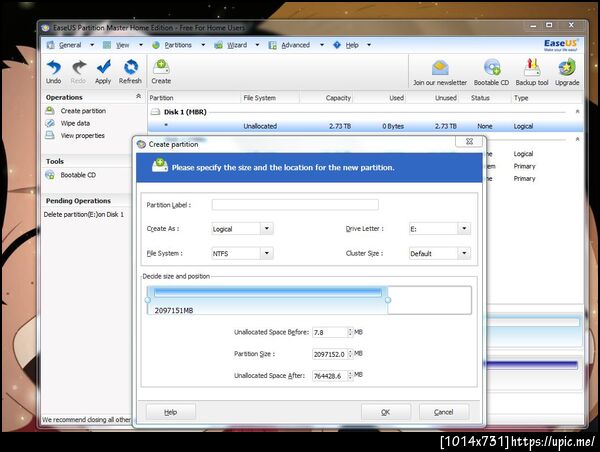Open the Partitions menu
Image resolution: width=600 pixels, height=452 pixels.
tap(178, 45)
